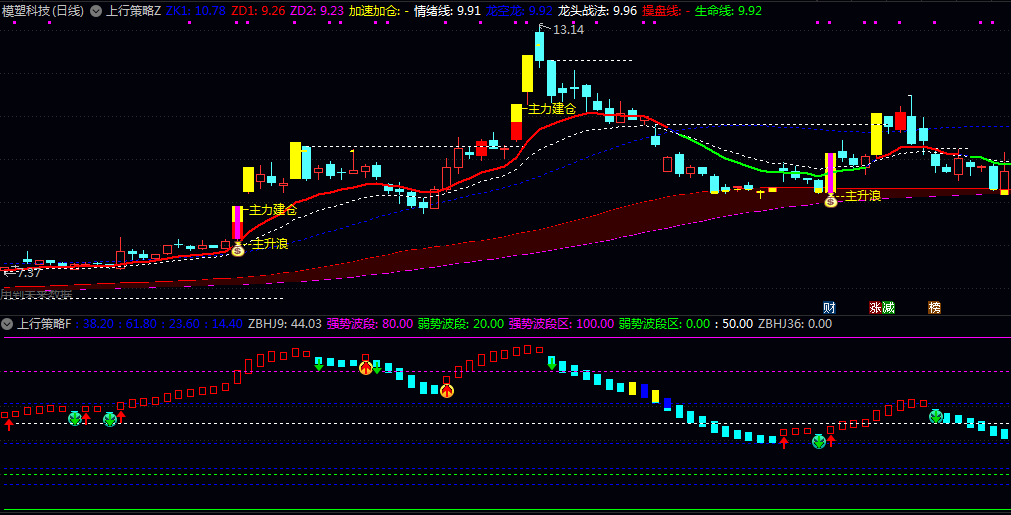
Task: Open the 上行策略Z indicator dropdown chevron
Action: [x=96, y=11]
